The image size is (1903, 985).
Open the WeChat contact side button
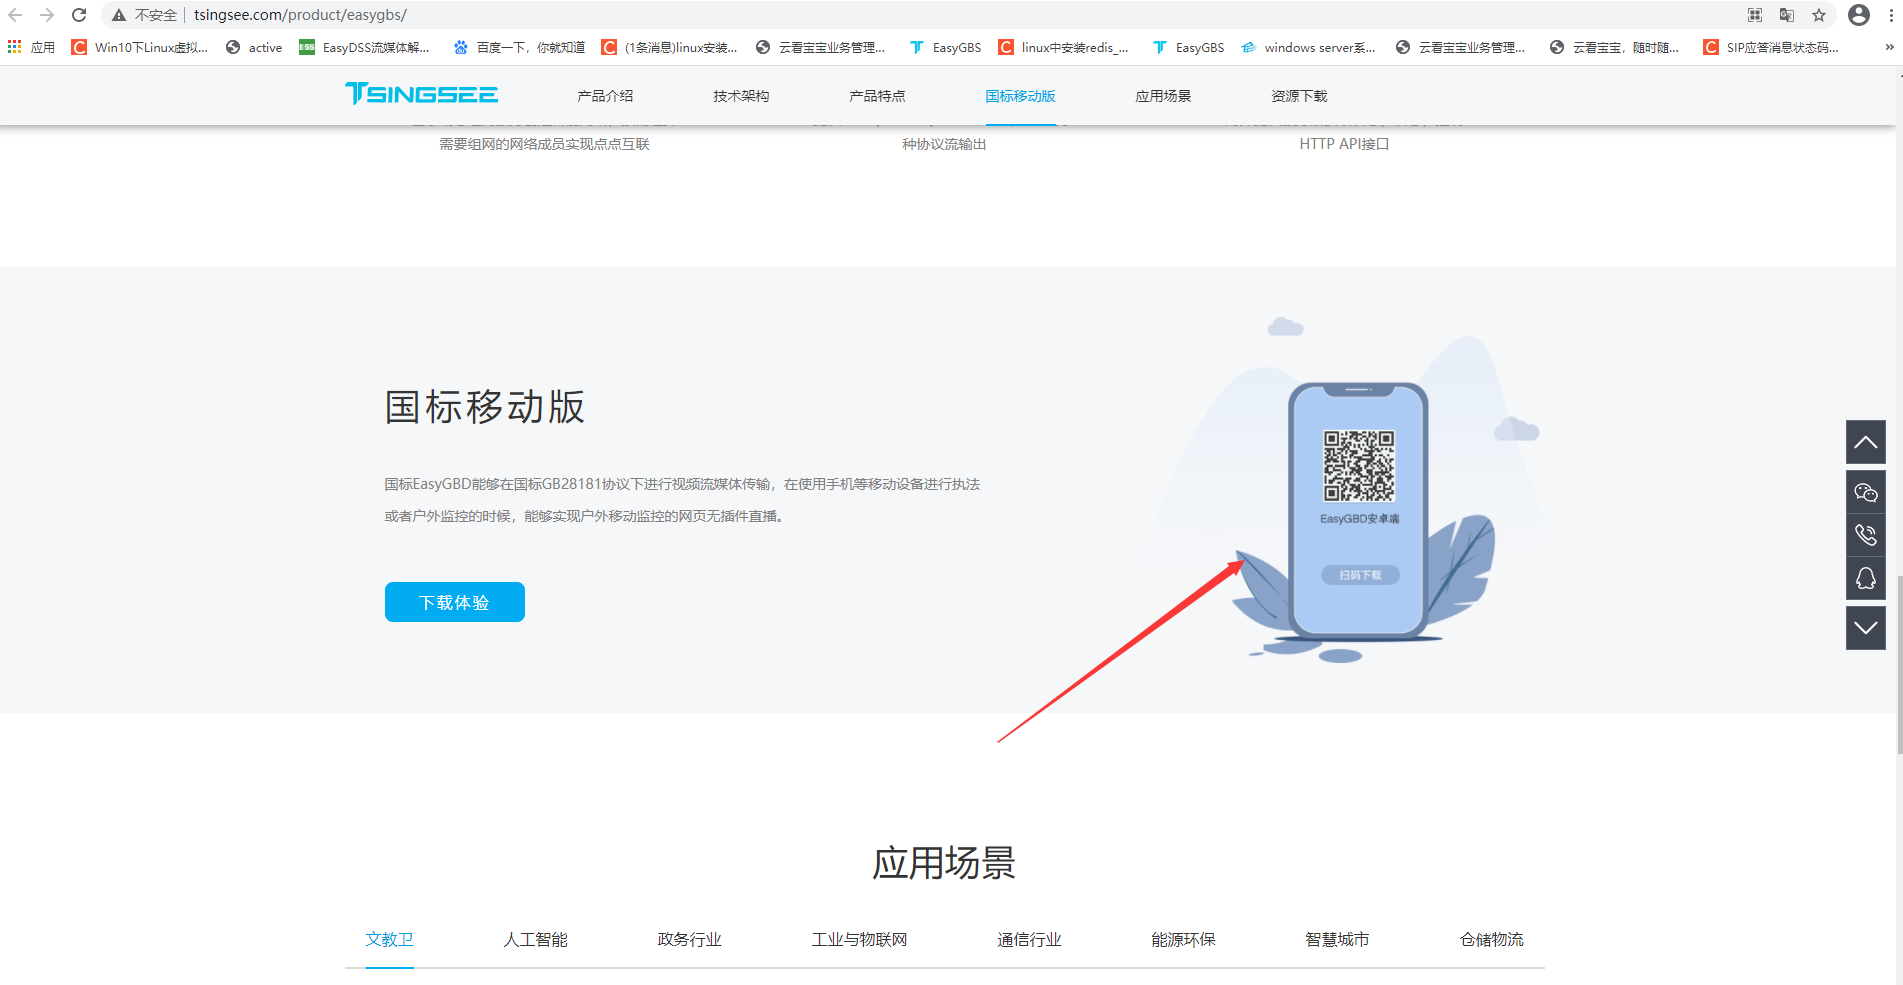(1866, 491)
